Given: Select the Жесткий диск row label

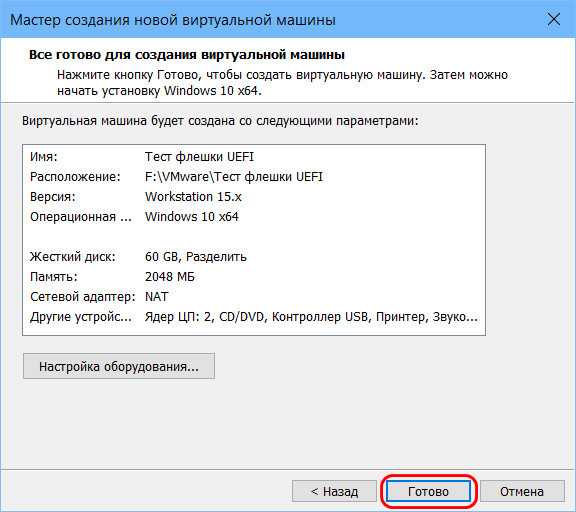Looking at the screenshot, I should tap(72, 256).
